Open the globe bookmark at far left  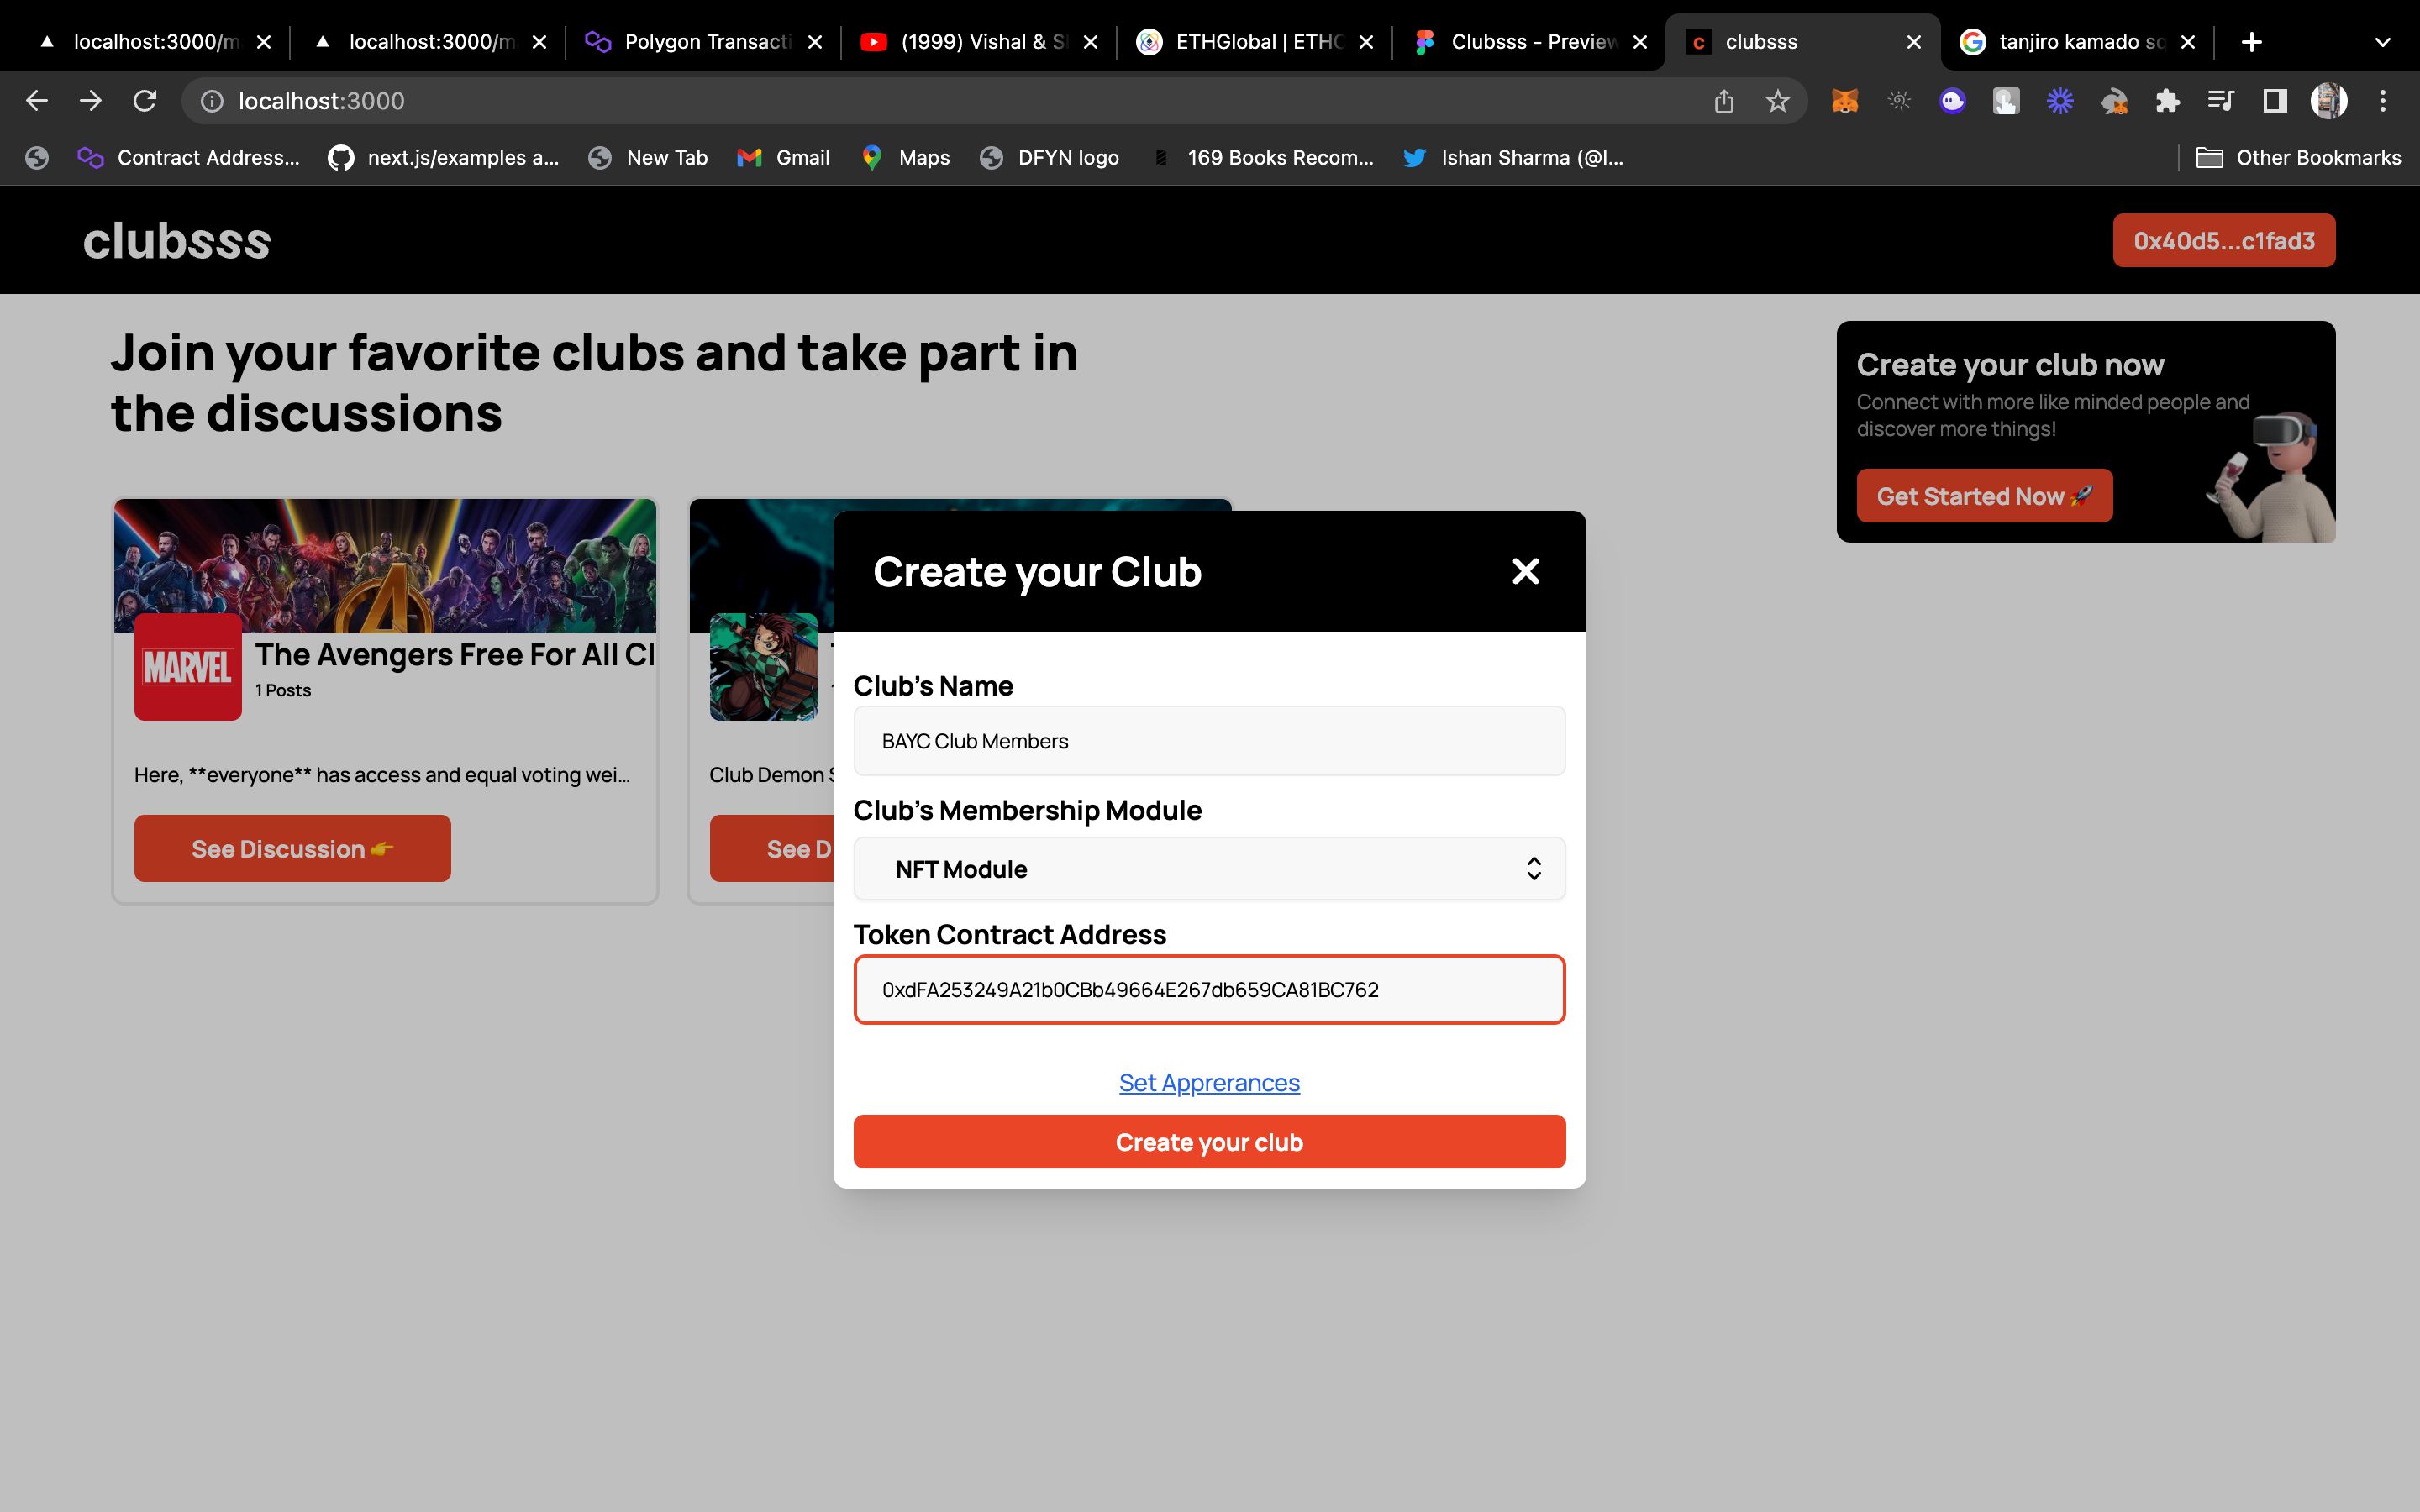tap(37, 158)
